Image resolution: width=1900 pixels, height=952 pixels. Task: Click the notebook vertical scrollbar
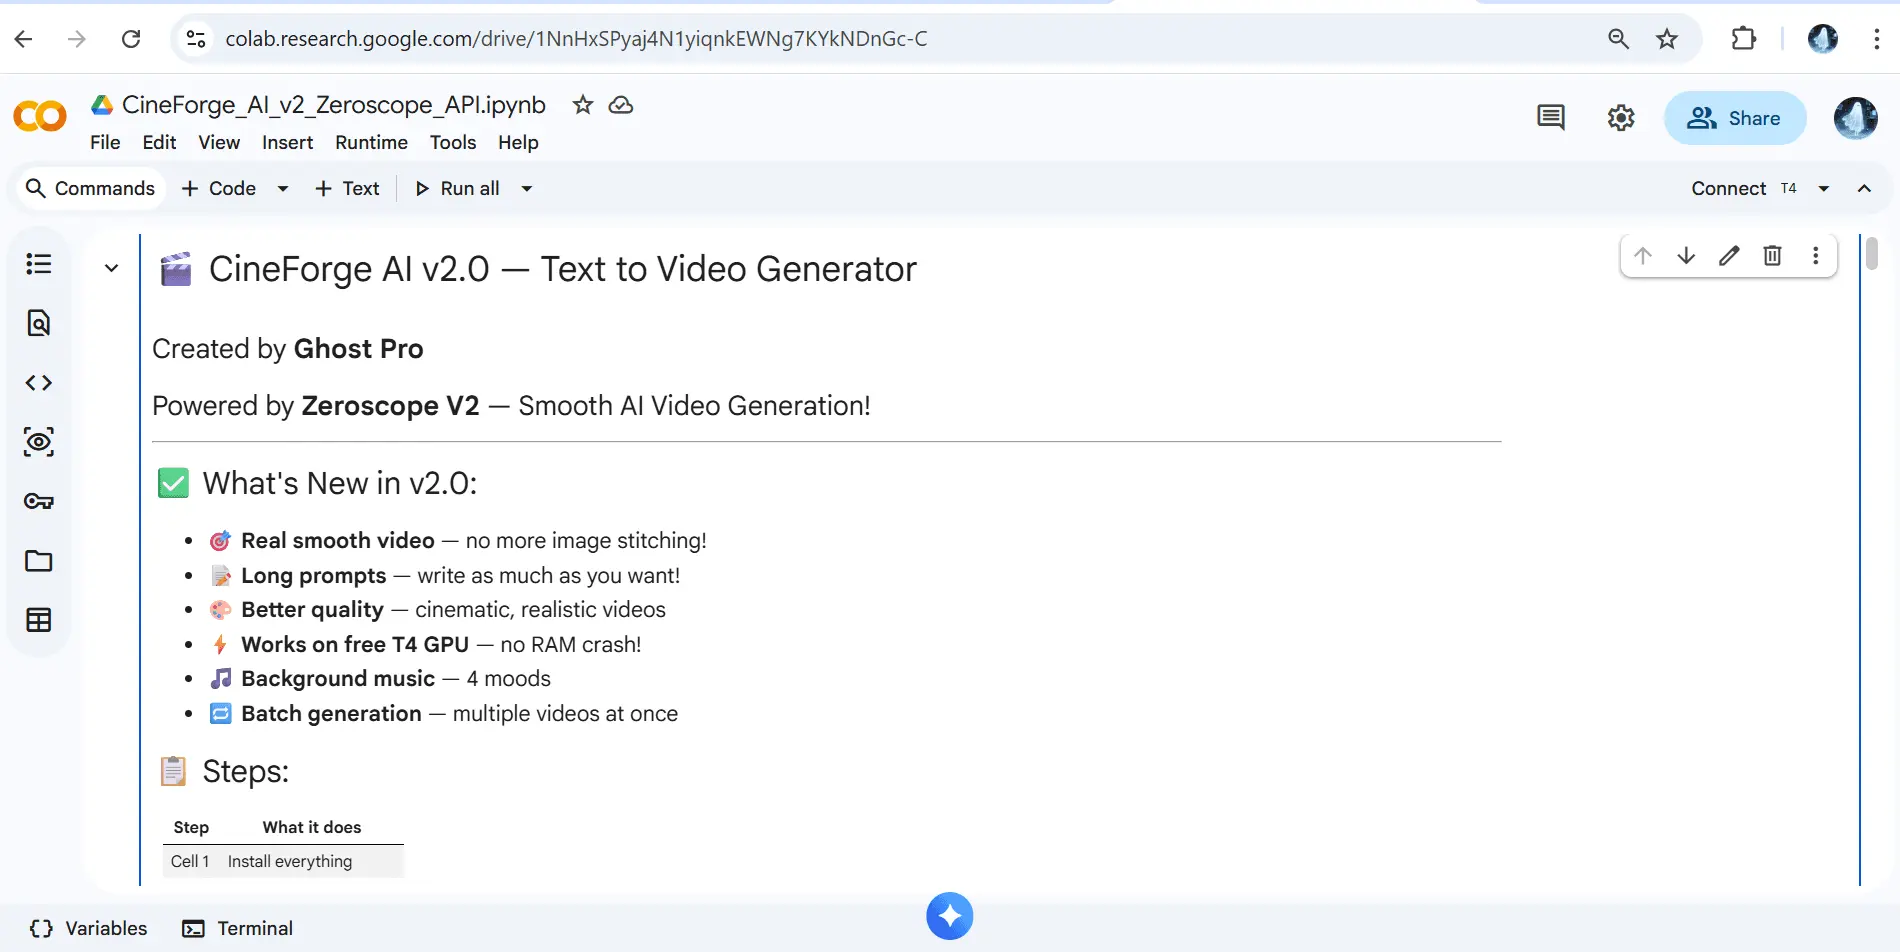1871,253
